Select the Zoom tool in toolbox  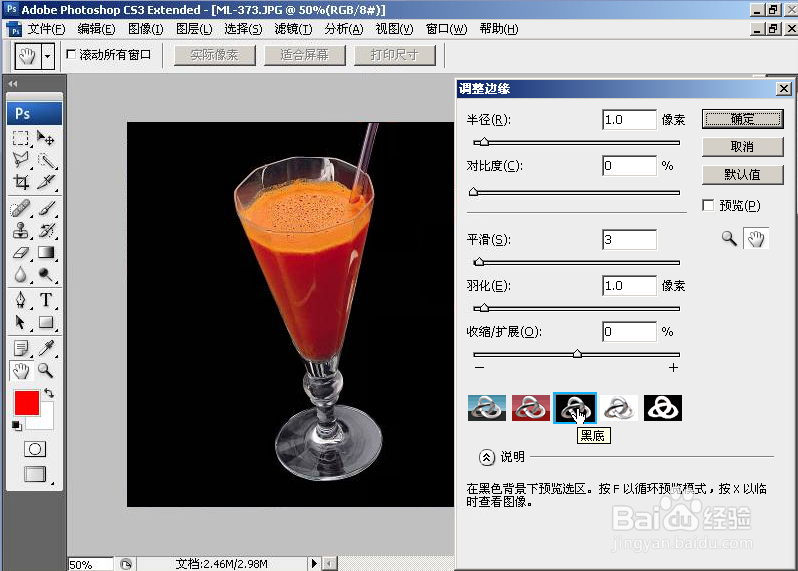tap(46, 370)
